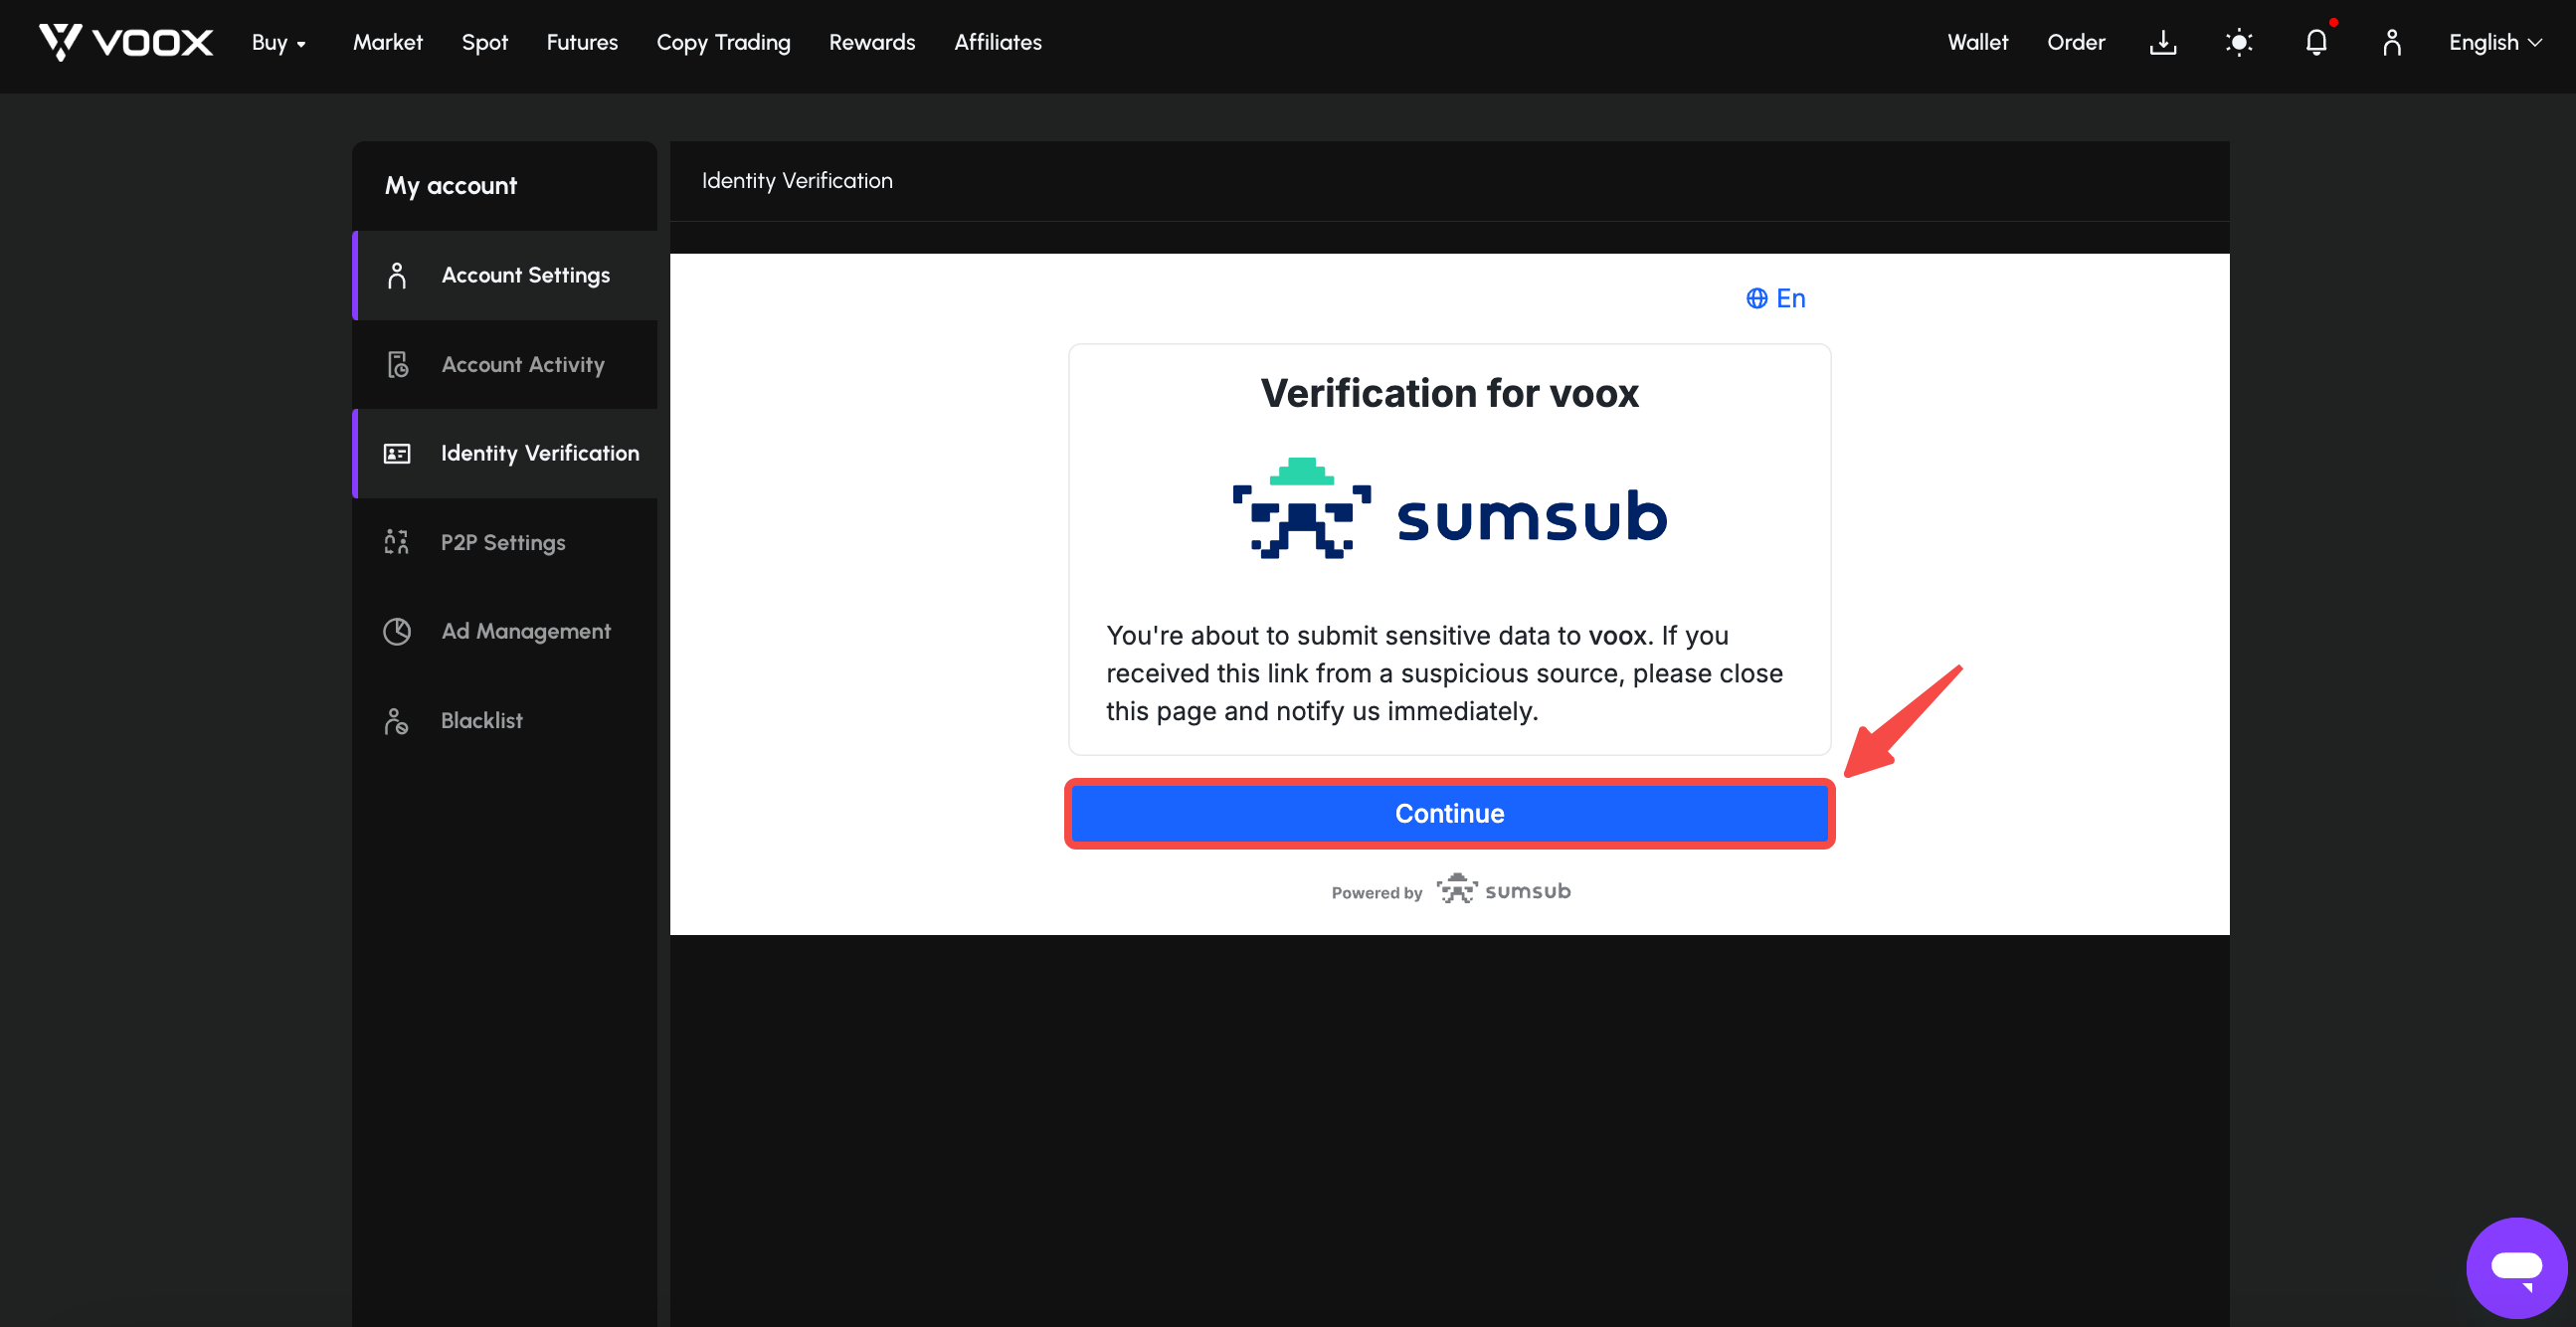The width and height of the screenshot is (2576, 1327).
Task: Select P2P Settings in sidebar
Action: pos(505,542)
